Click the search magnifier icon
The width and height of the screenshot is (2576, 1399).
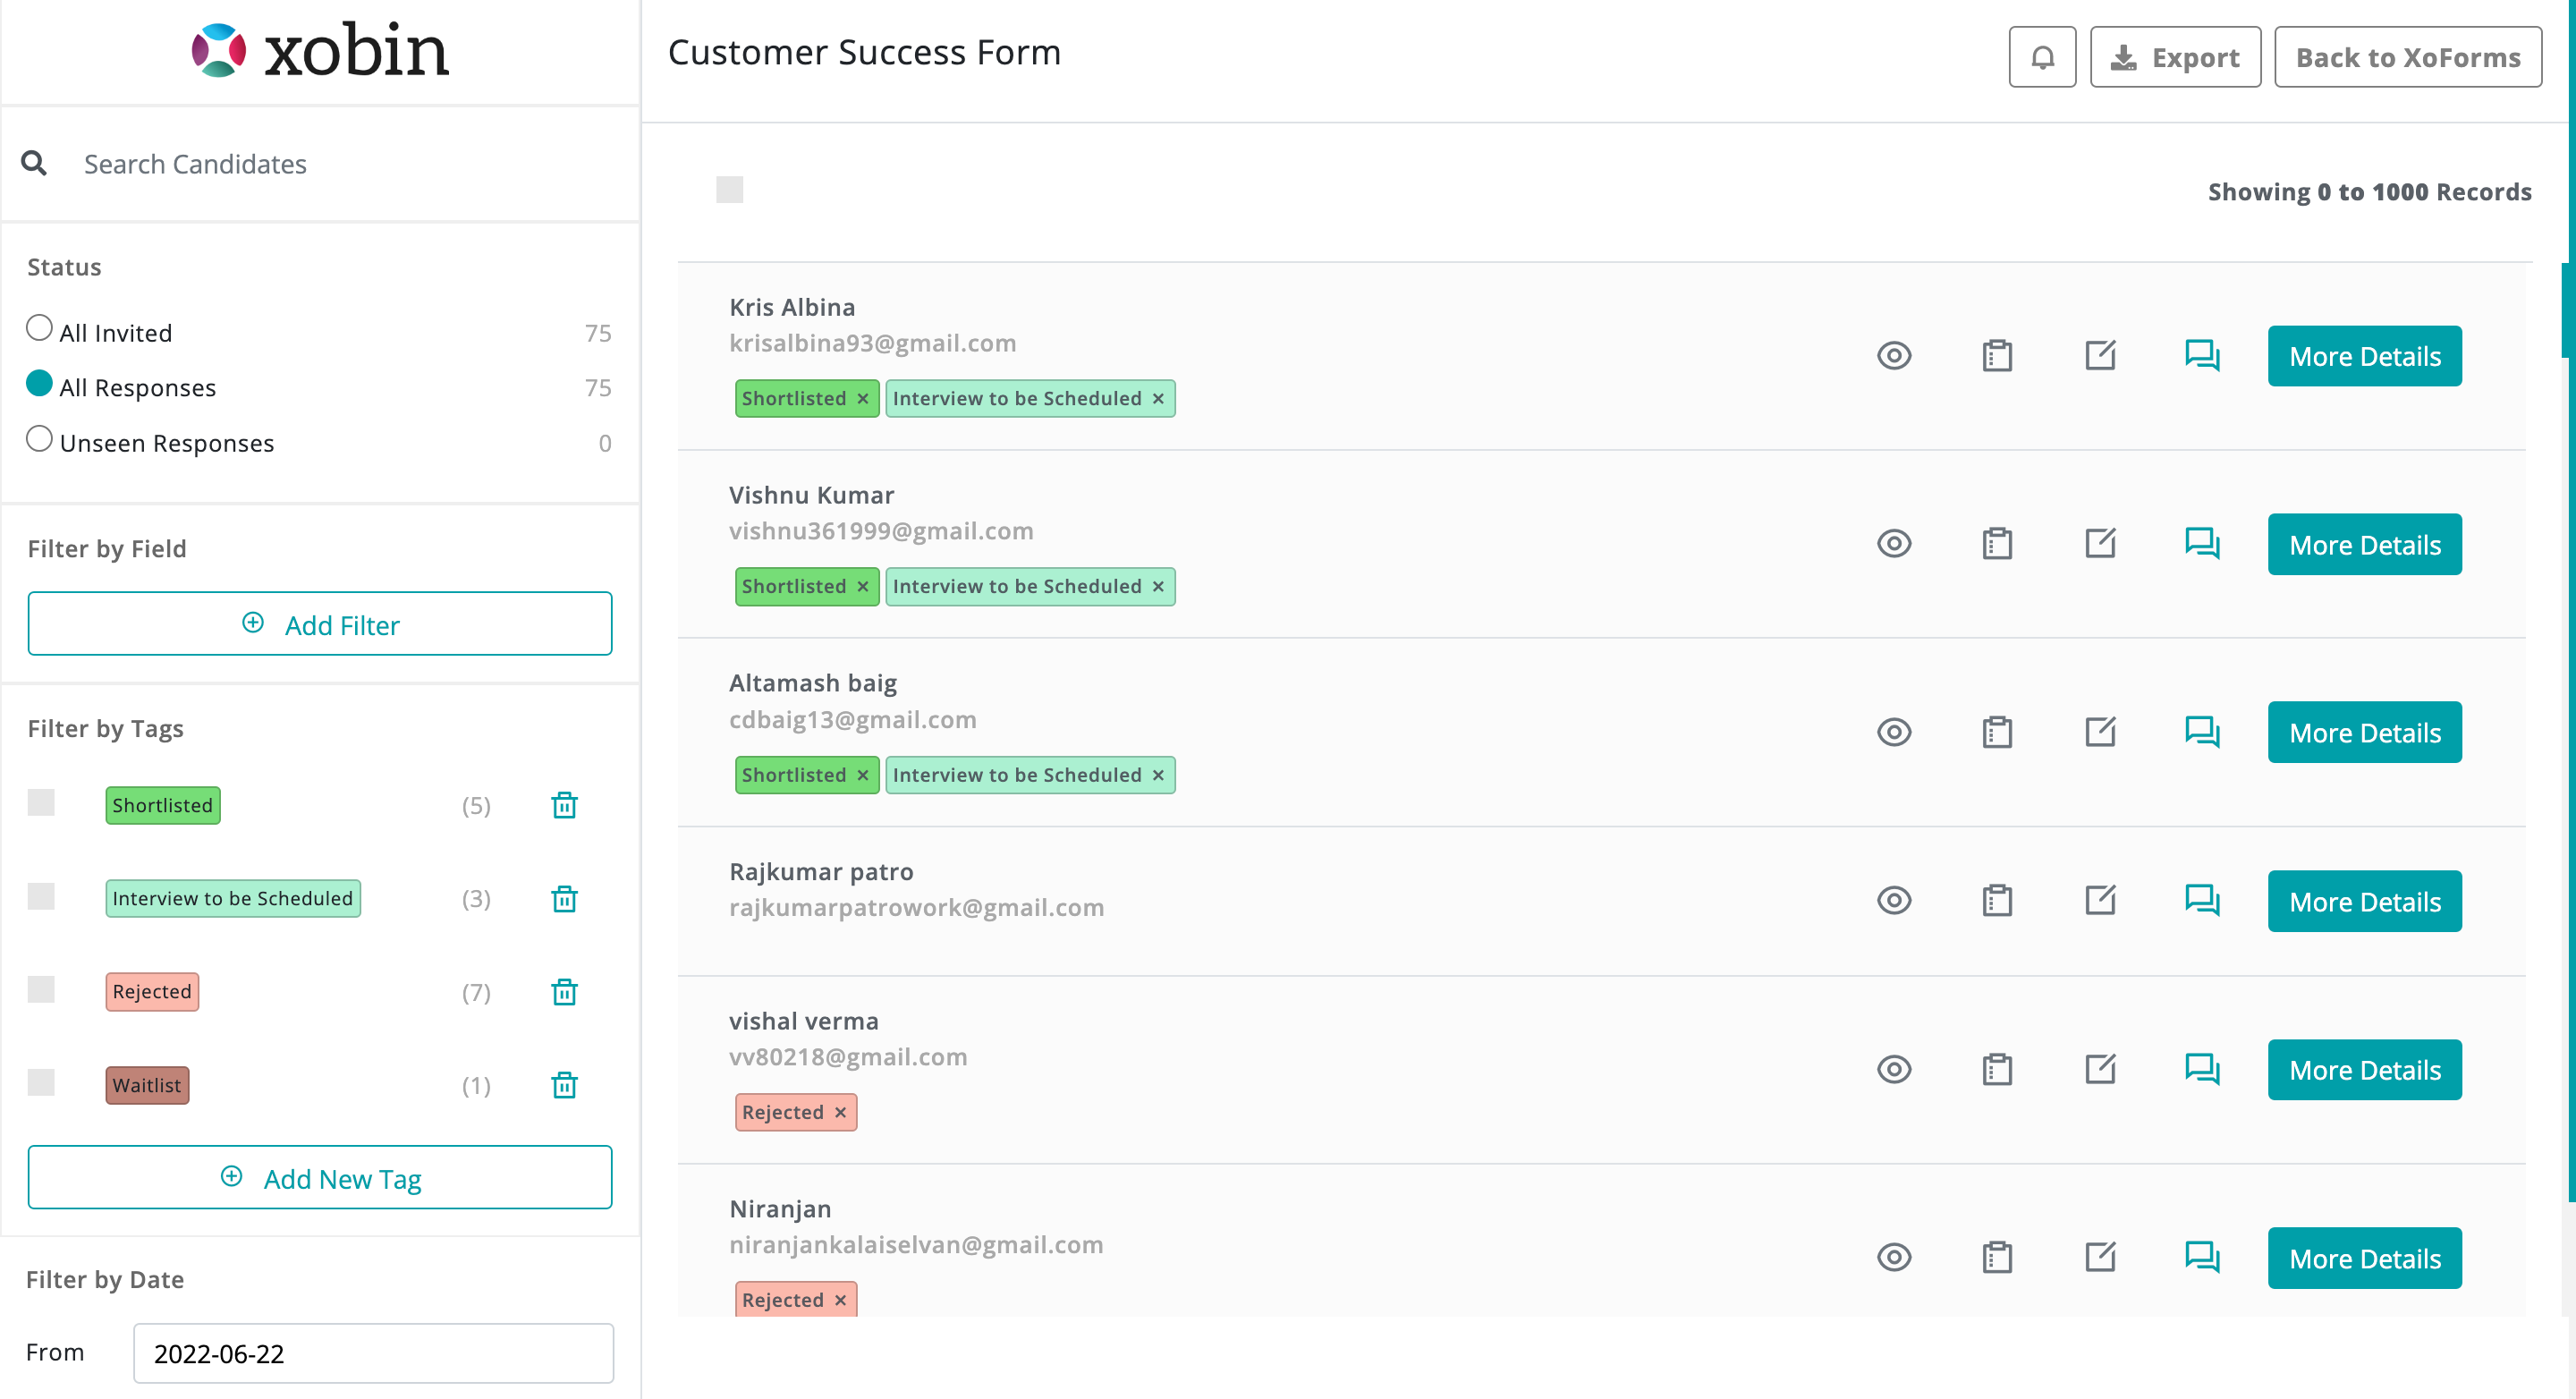[x=34, y=163]
